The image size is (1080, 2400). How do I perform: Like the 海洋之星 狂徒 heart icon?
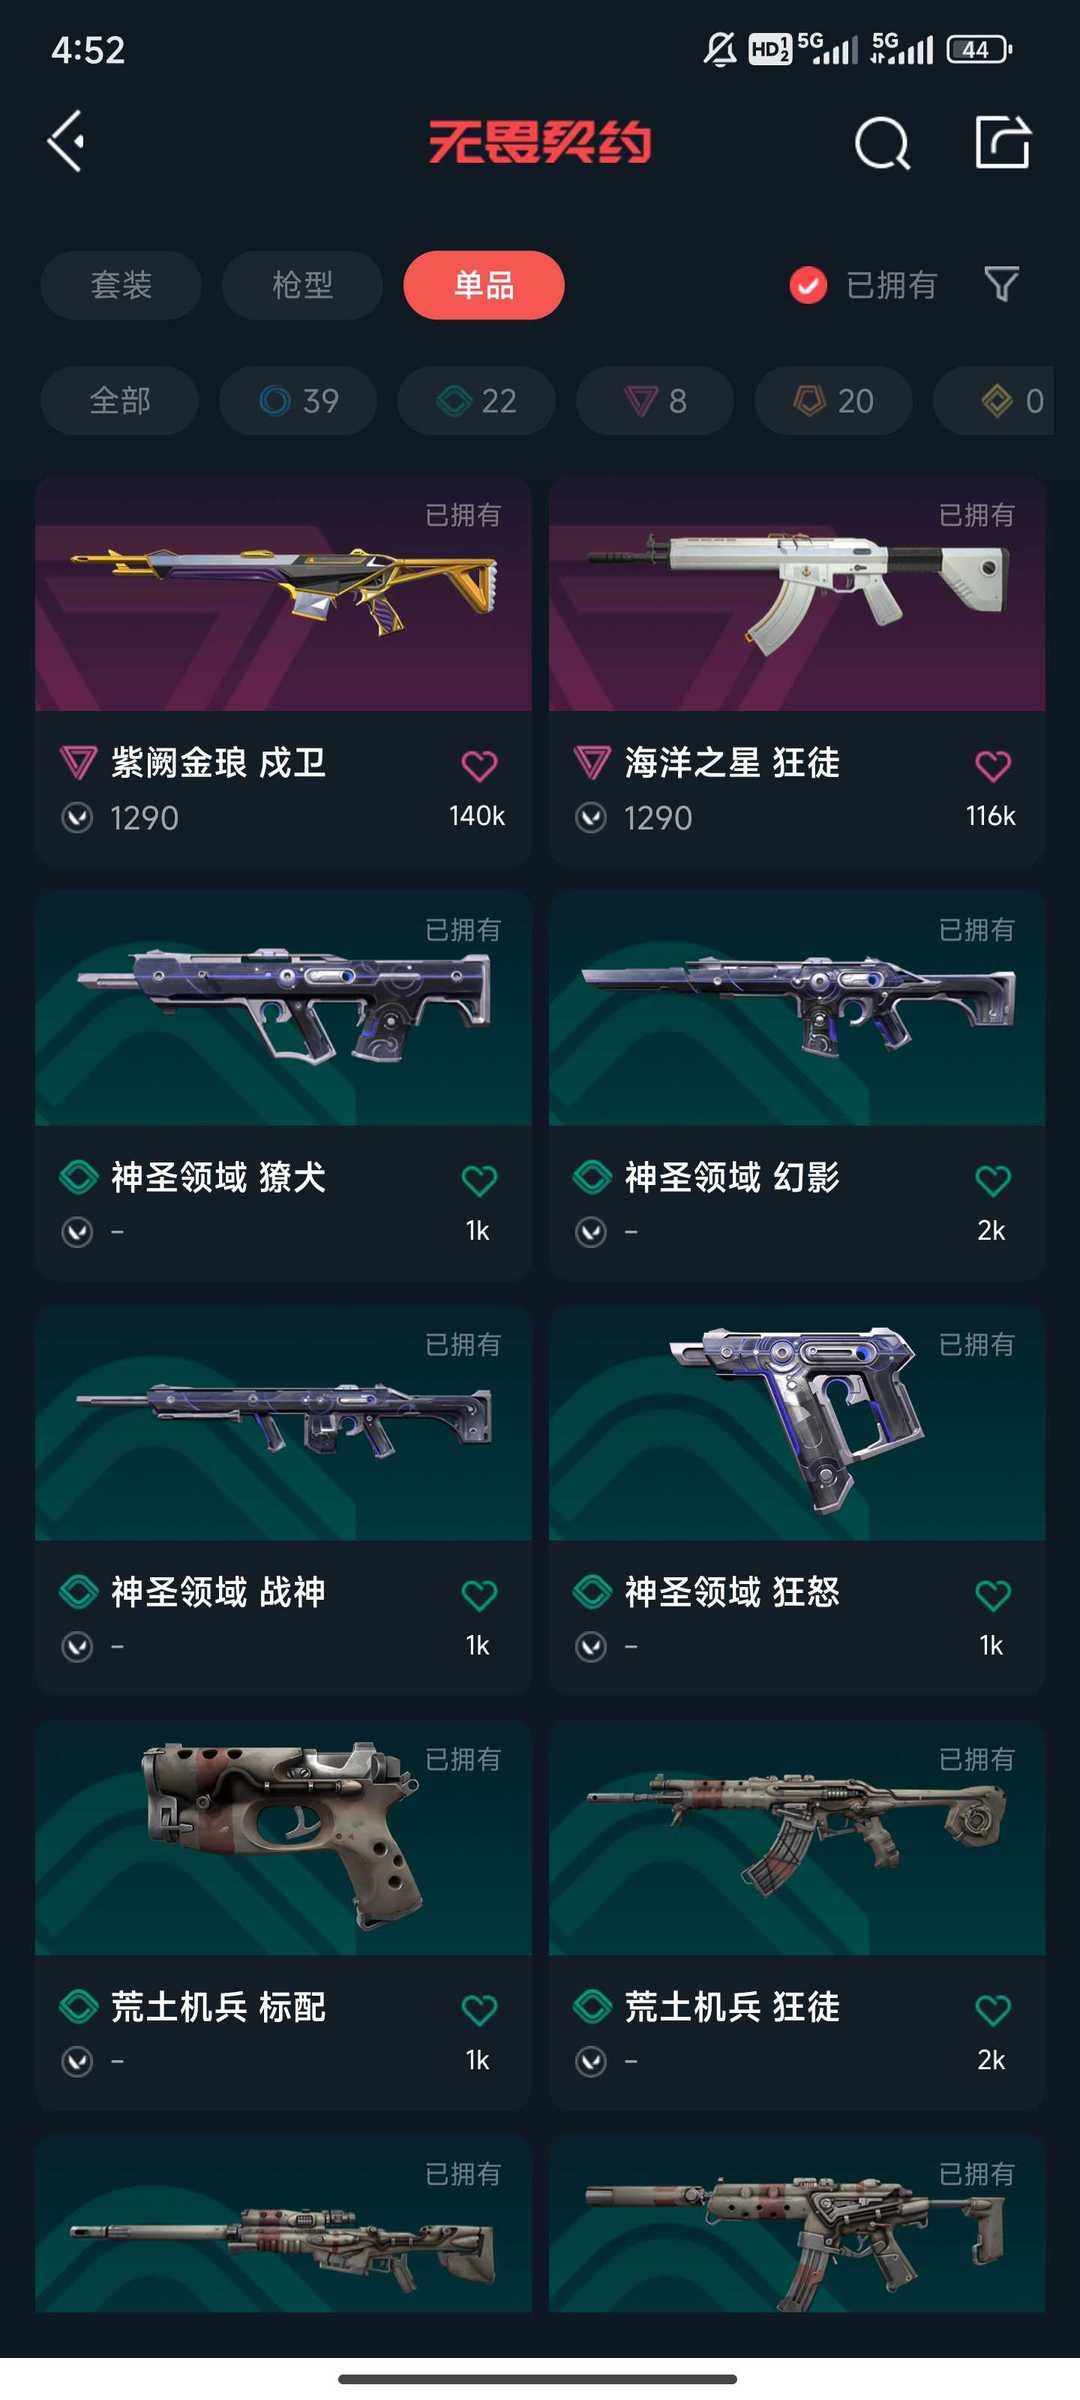click(x=993, y=766)
